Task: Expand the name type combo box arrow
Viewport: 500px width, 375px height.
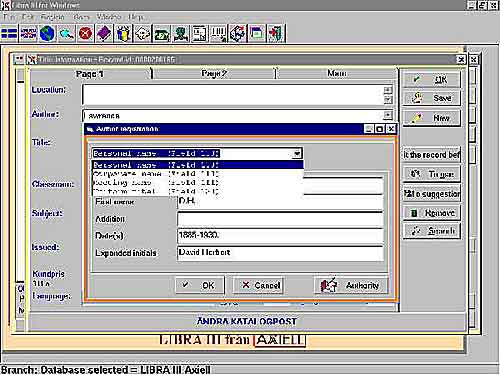Action: 297,153
